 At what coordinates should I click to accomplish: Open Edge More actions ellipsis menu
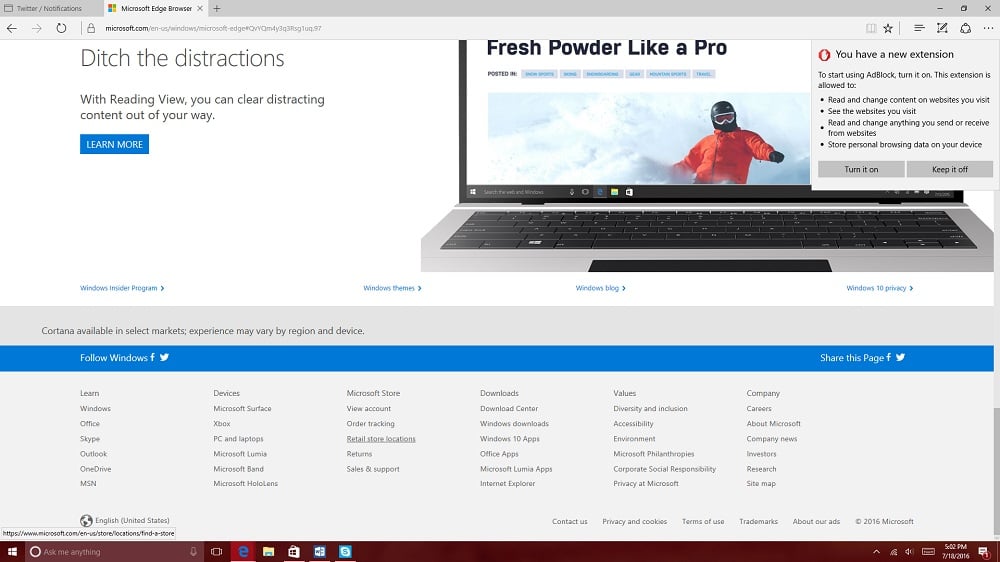pyautogui.click(x=988, y=28)
